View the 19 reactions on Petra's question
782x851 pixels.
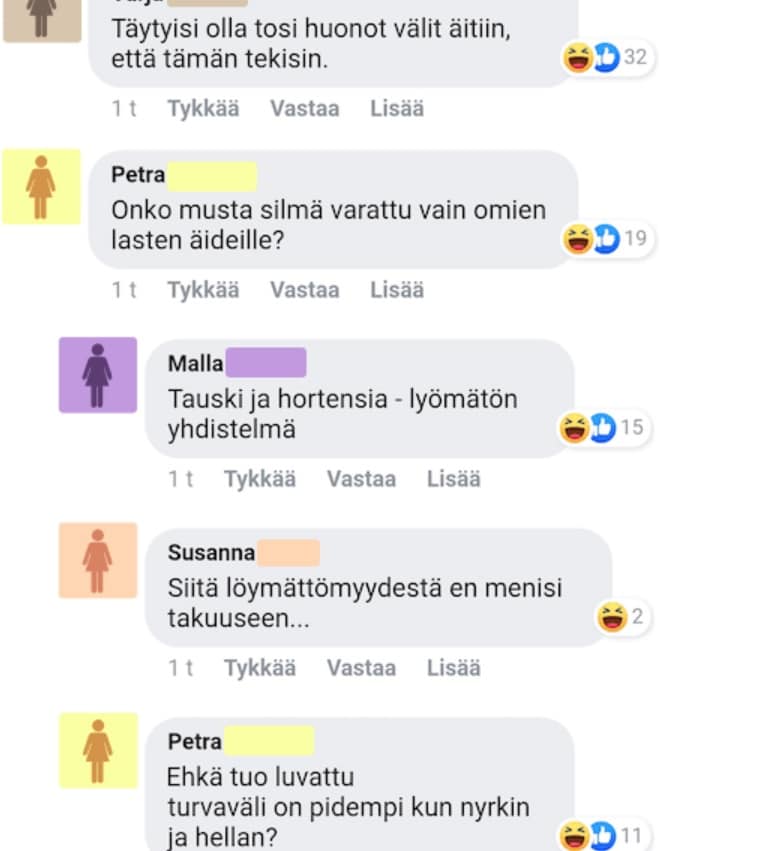click(x=607, y=239)
